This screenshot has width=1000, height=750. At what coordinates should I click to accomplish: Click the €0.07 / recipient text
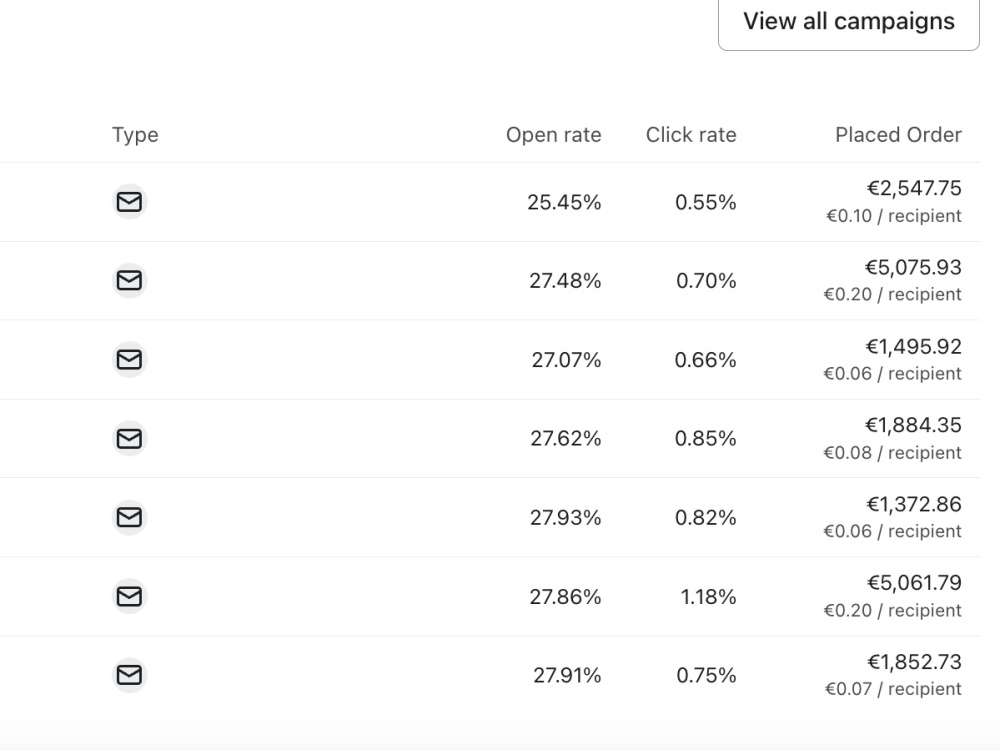(893, 689)
